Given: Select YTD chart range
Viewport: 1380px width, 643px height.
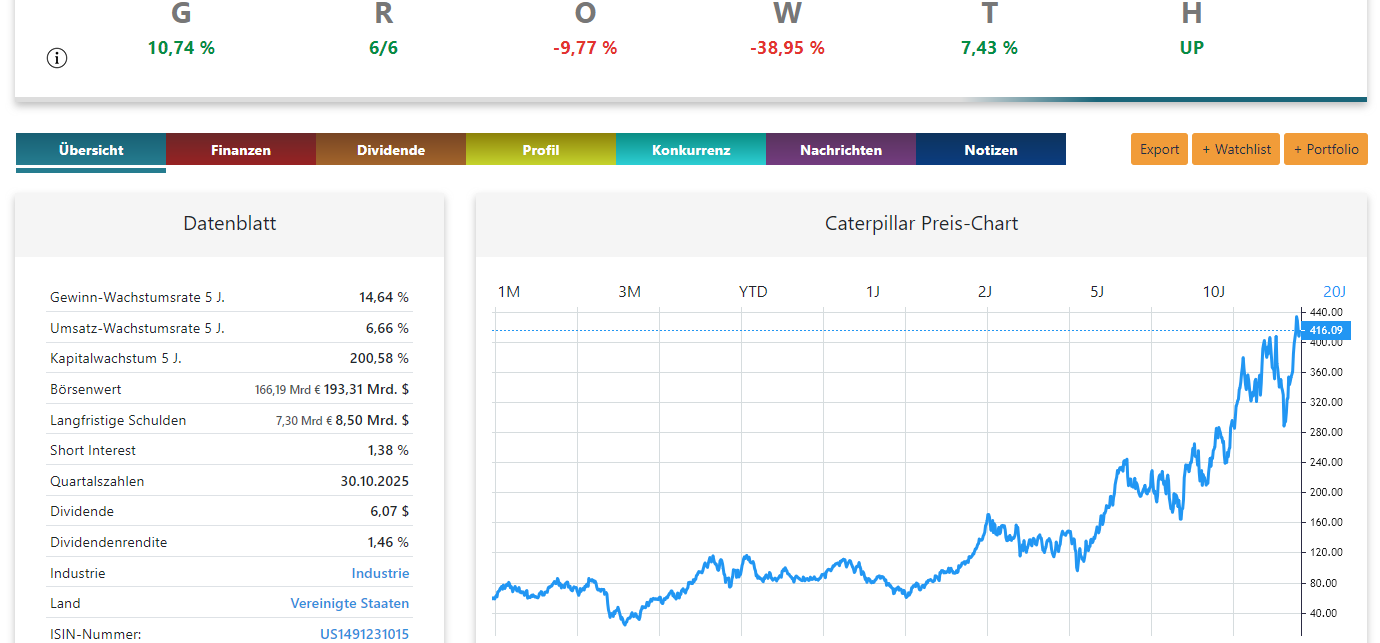Looking at the screenshot, I should pos(753,292).
